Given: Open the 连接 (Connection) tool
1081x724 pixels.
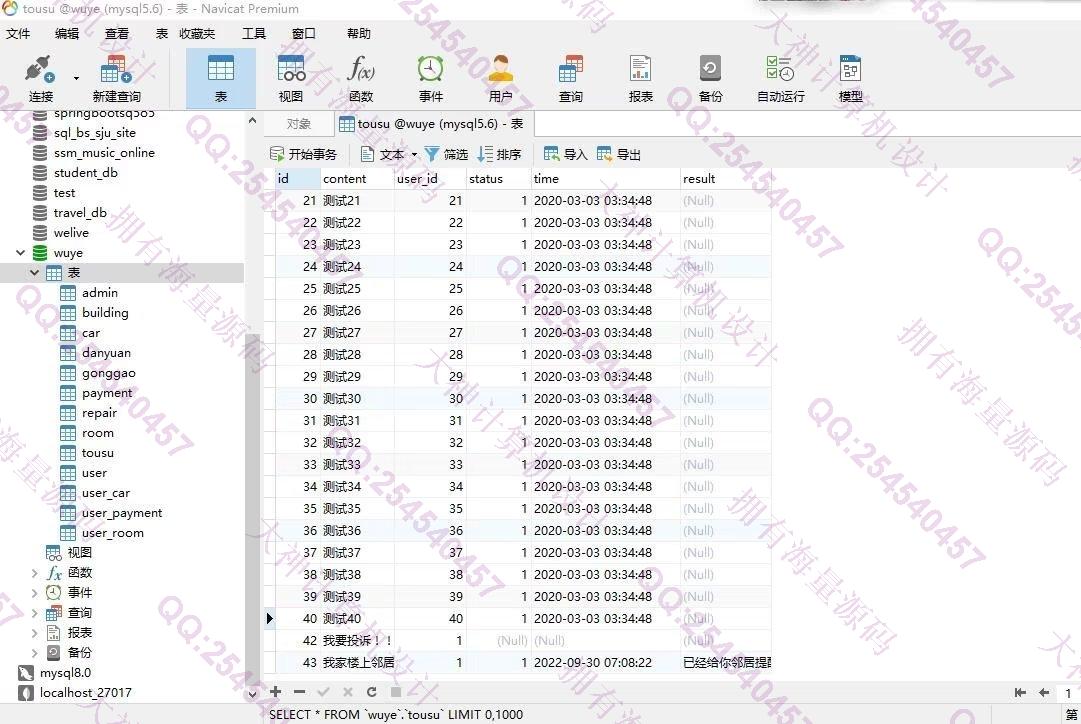Looking at the screenshot, I should point(40,79).
